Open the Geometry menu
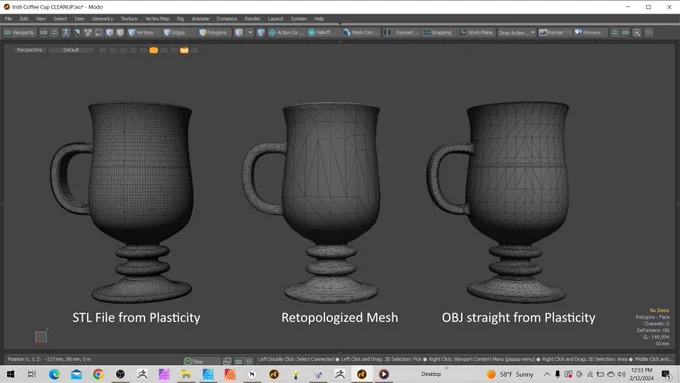 pyautogui.click(x=102, y=19)
